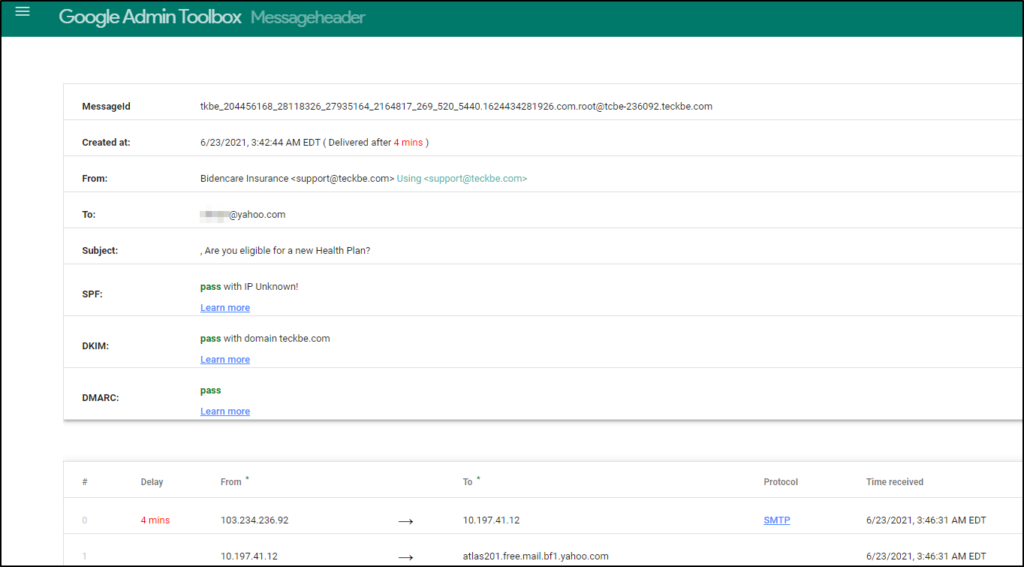Viewport: 1024px width, 567px height.
Task: Click the red '4 mins' in Created at row
Action: (x=408, y=142)
